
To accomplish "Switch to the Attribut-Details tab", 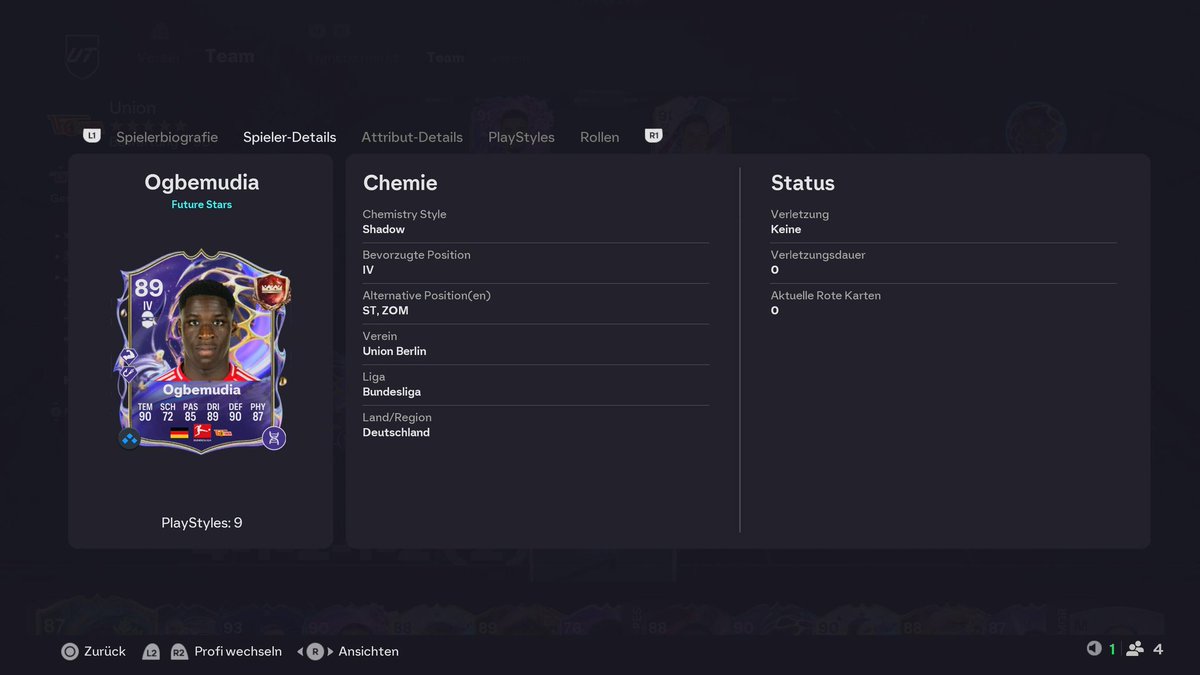I will (x=412, y=137).
